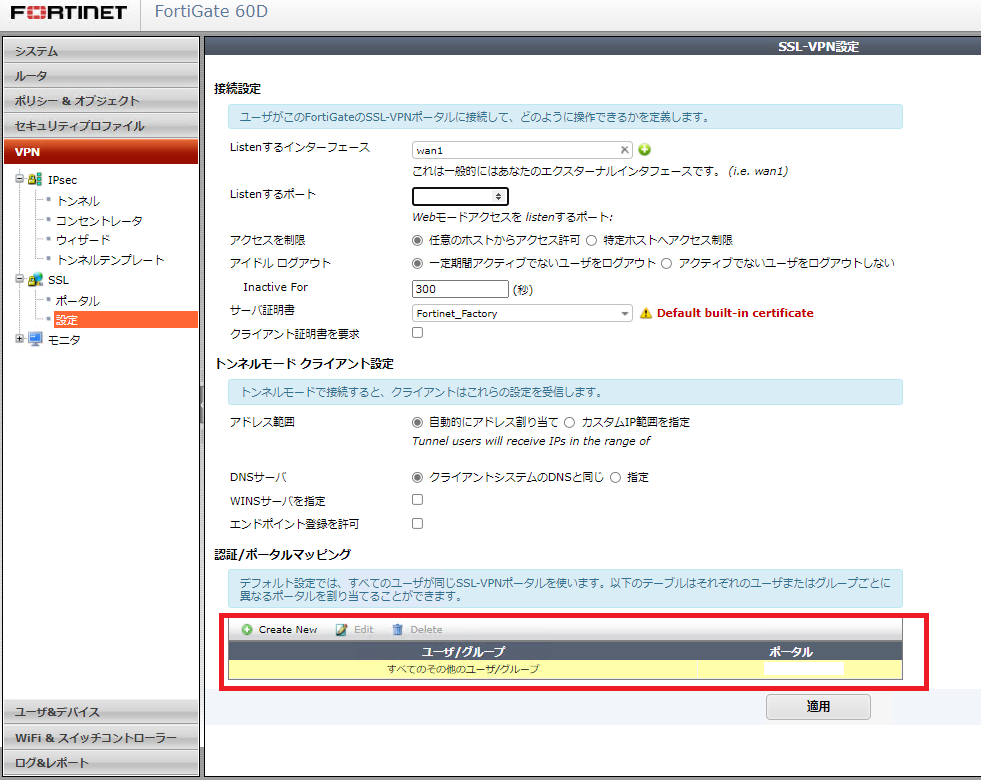
Task: Select 任意のホストからアクセス許可 radio
Action: tap(417, 240)
